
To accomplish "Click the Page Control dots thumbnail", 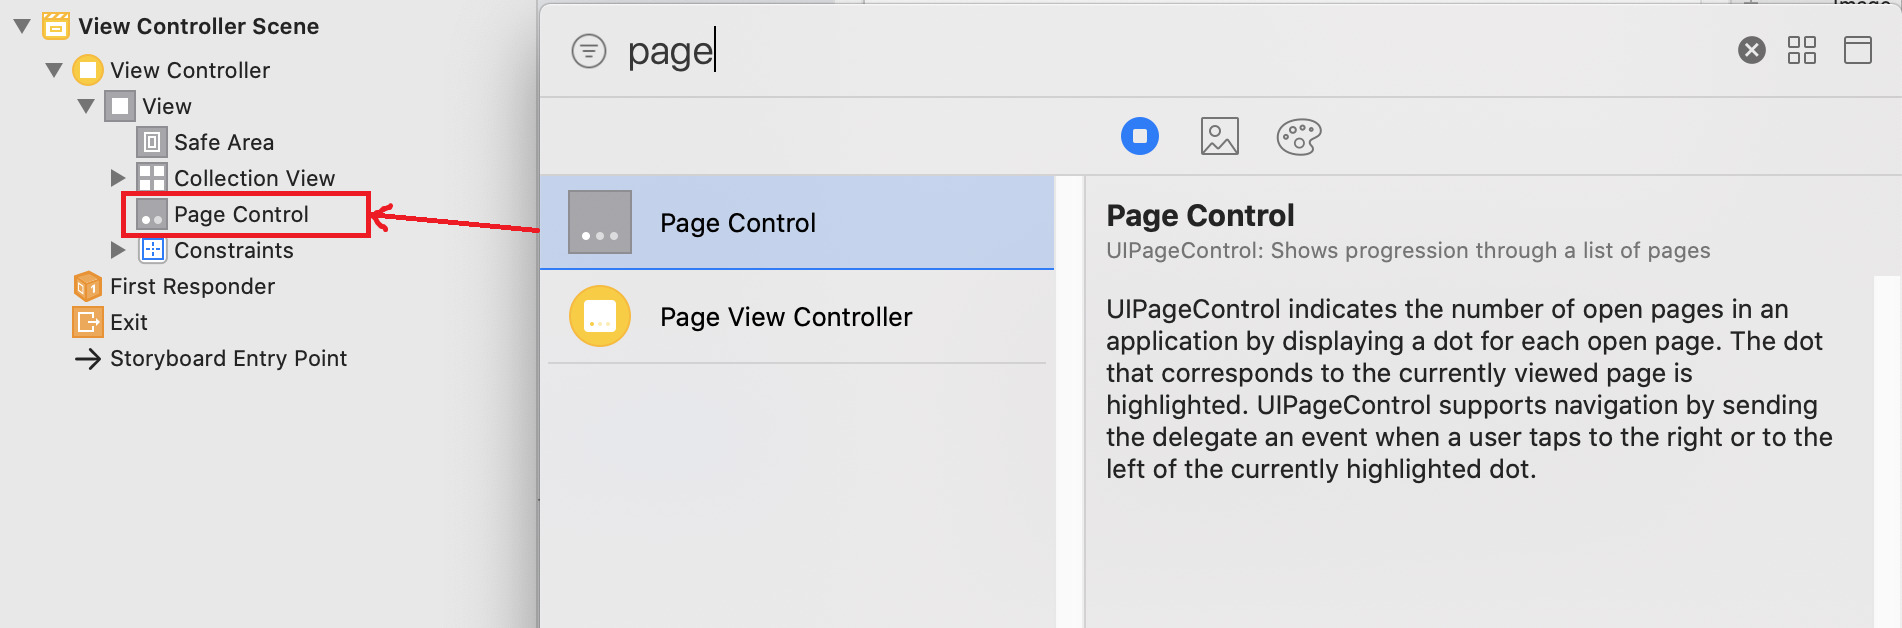I will click(598, 222).
